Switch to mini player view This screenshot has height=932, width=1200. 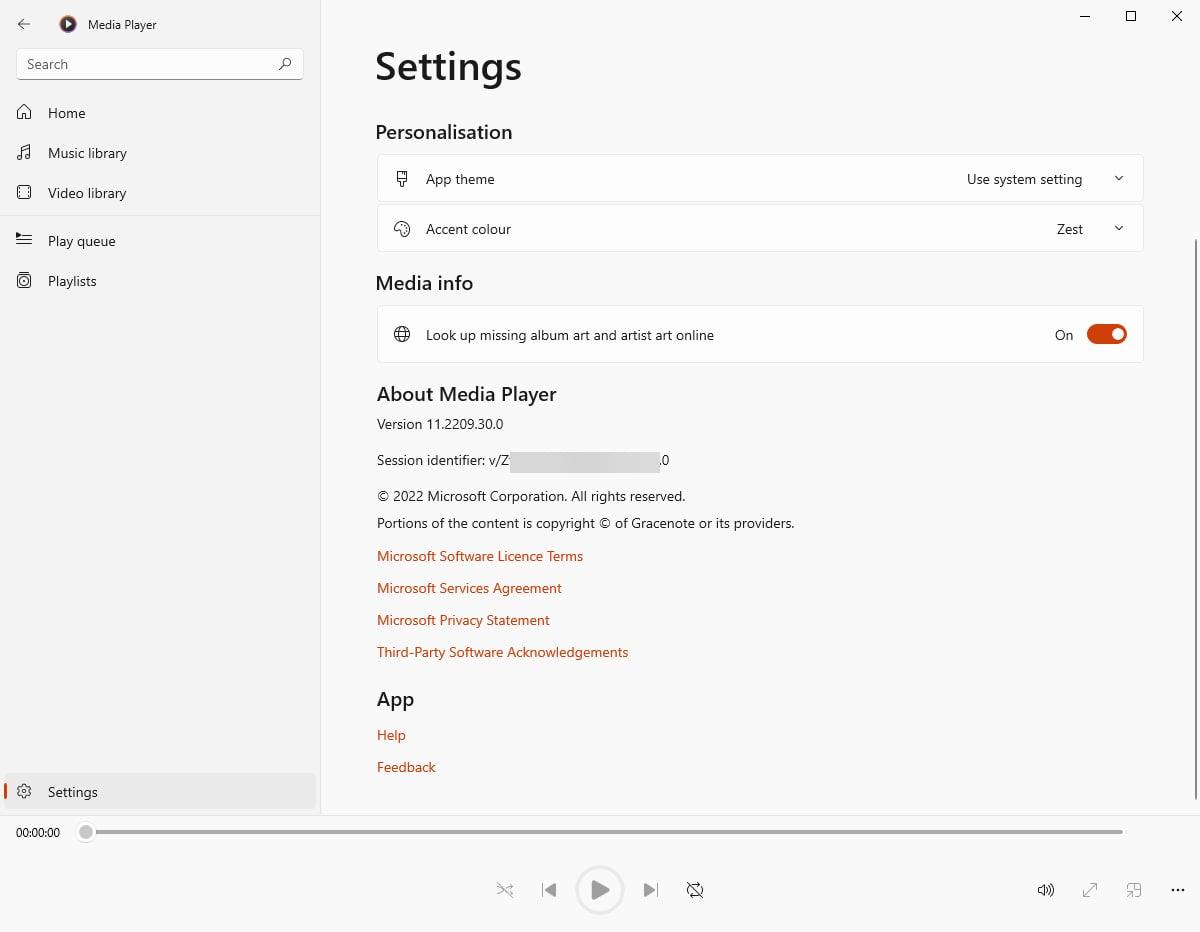[x=1134, y=890]
